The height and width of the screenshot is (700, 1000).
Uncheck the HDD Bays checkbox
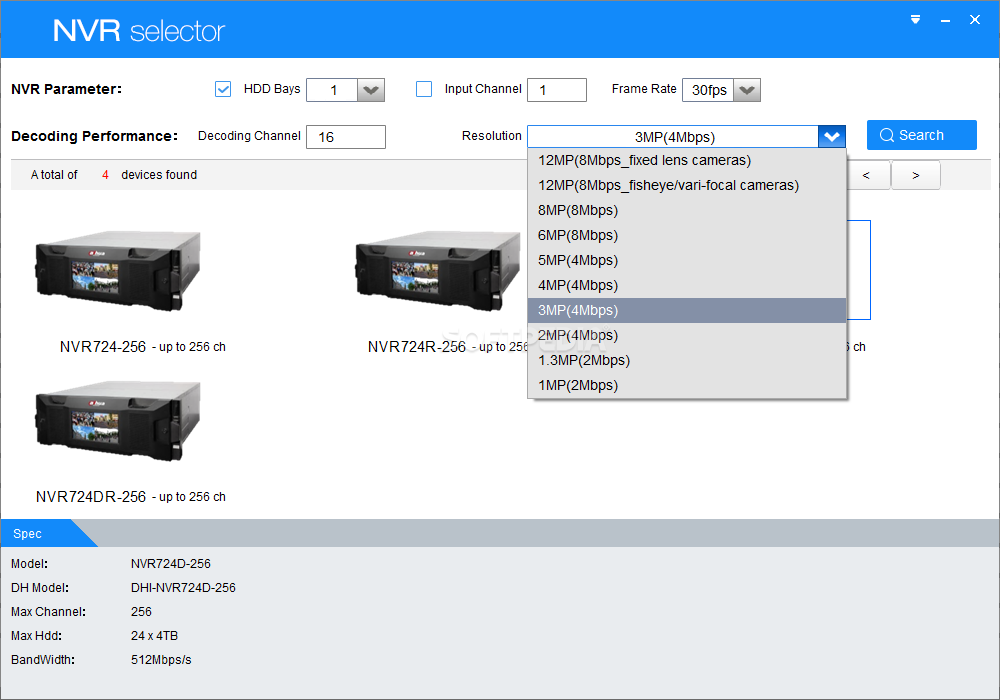pyautogui.click(x=223, y=89)
